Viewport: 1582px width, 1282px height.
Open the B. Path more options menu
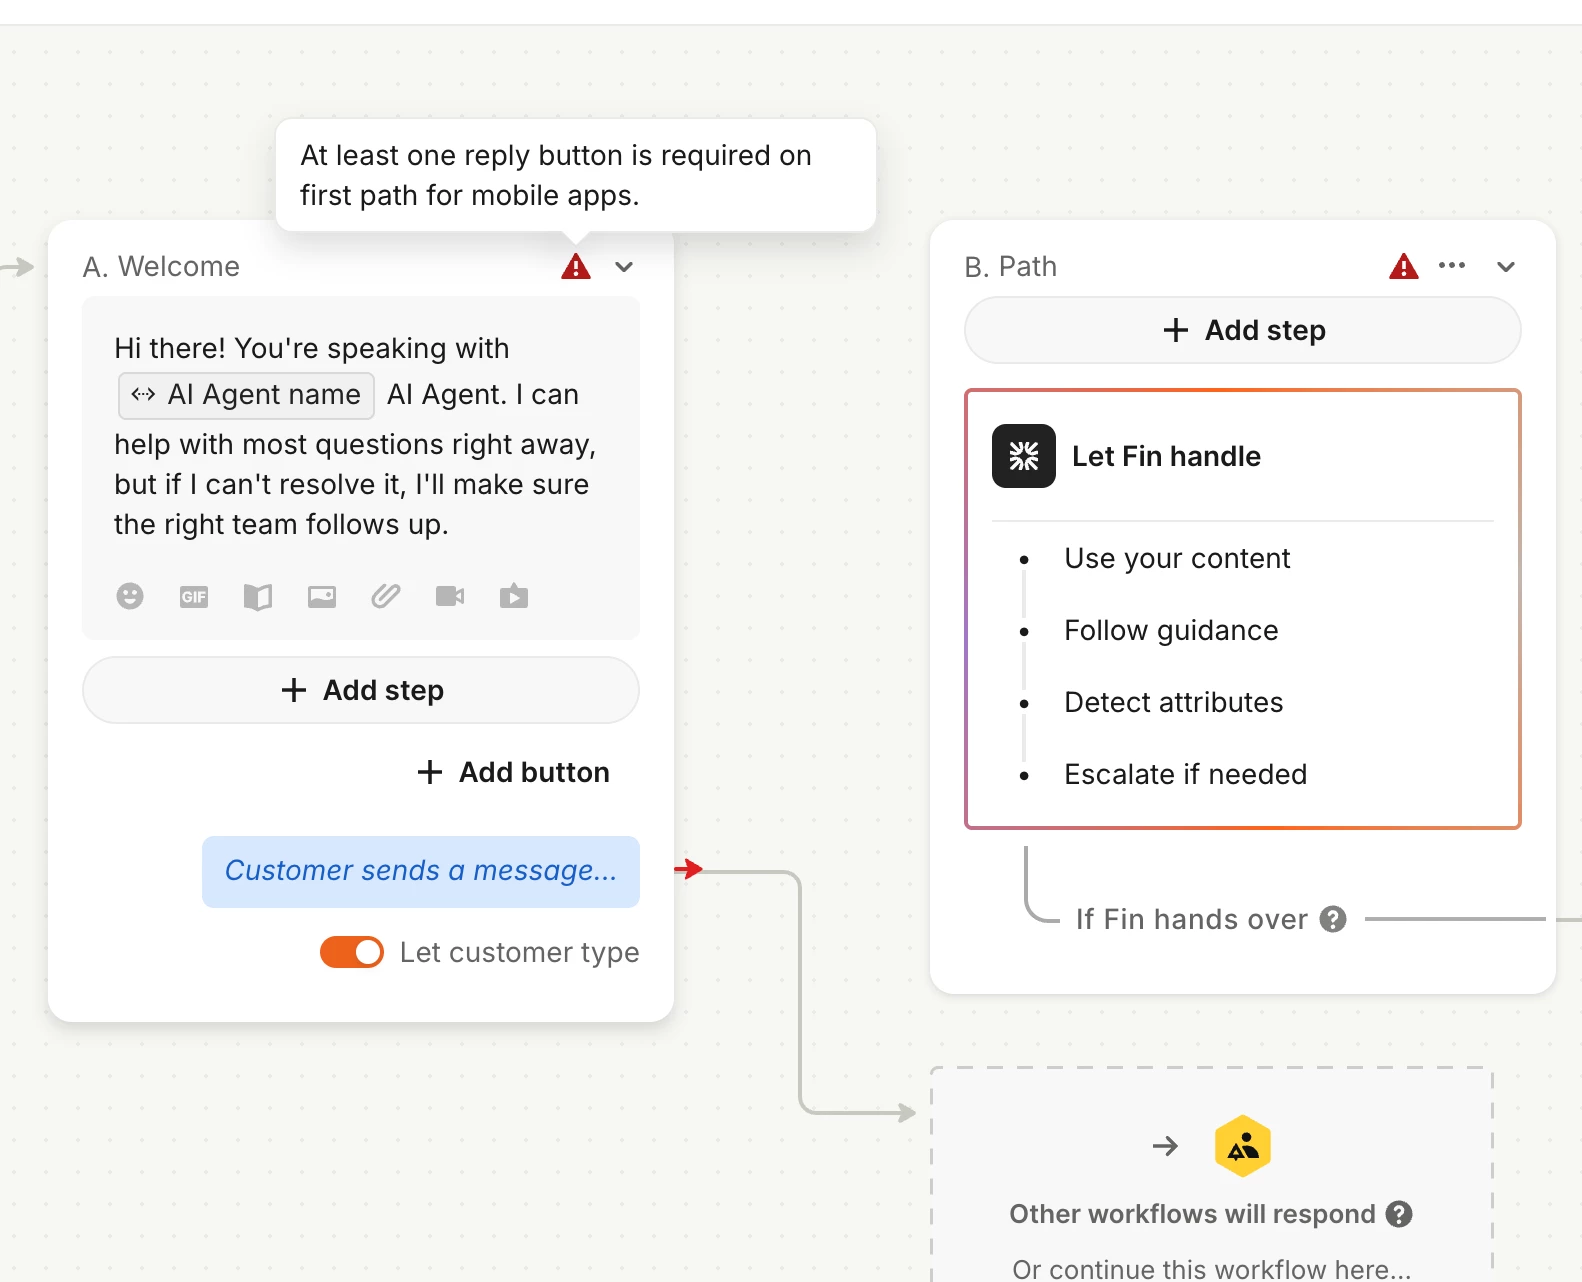click(1452, 266)
